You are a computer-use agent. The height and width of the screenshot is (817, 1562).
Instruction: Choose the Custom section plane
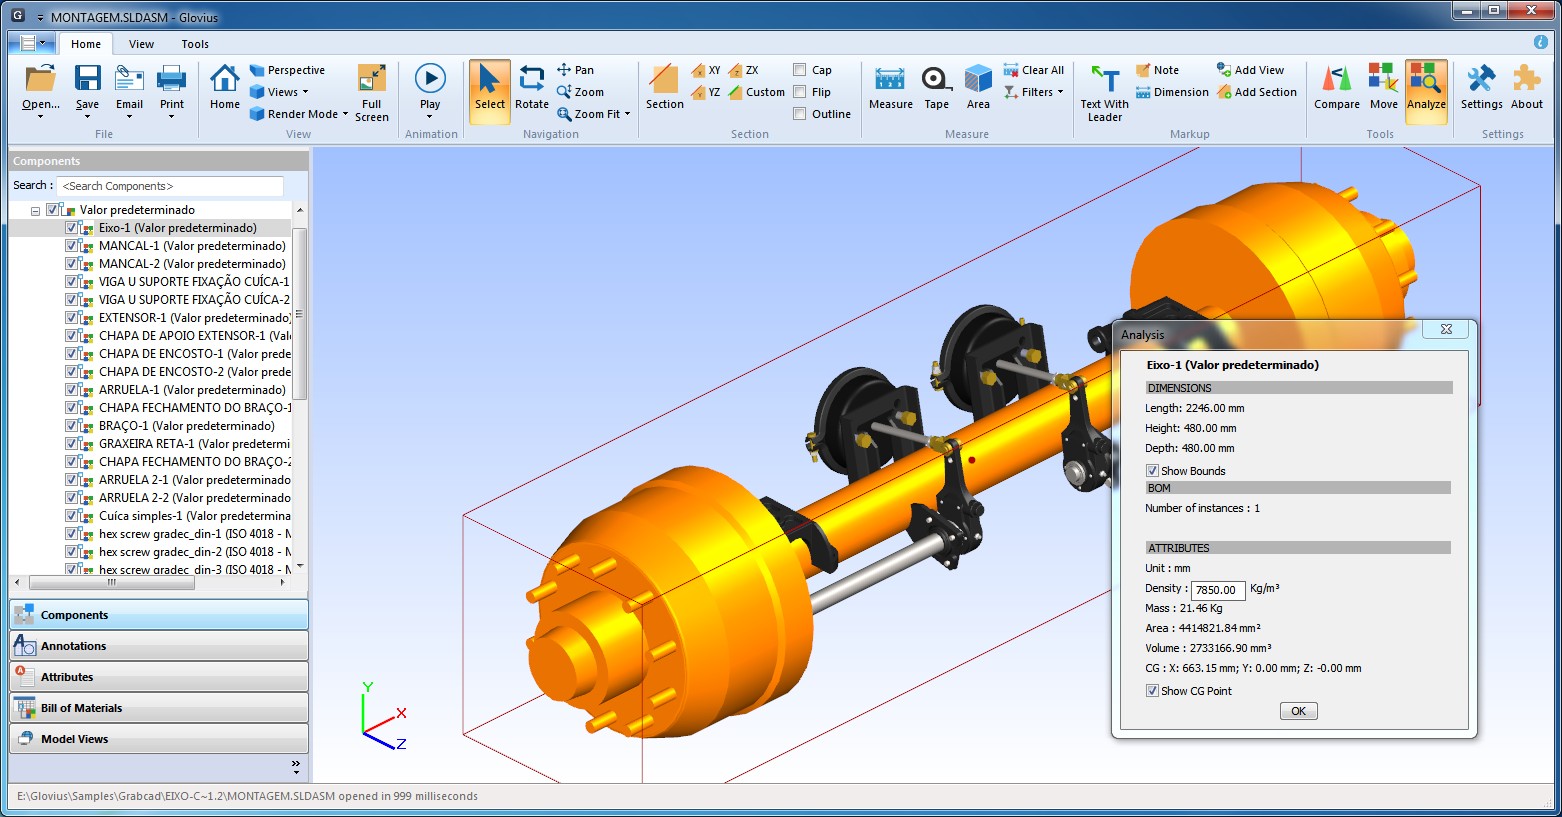point(757,92)
